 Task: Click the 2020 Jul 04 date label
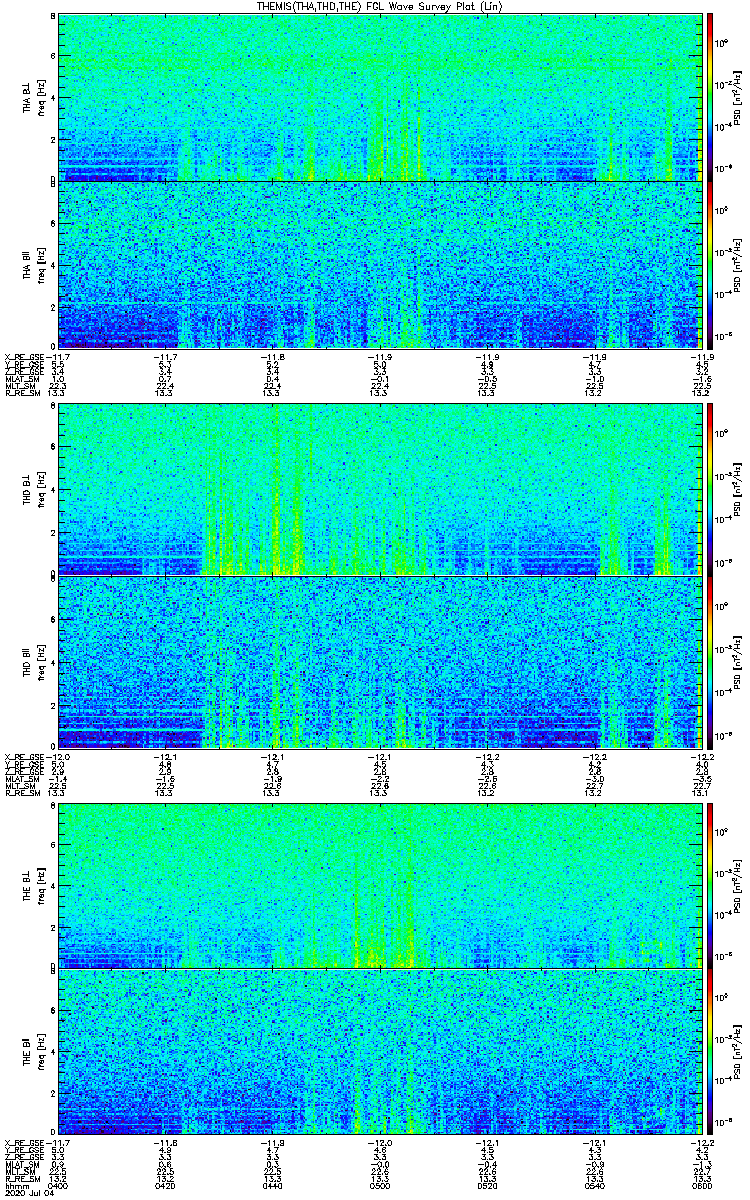(26, 1193)
